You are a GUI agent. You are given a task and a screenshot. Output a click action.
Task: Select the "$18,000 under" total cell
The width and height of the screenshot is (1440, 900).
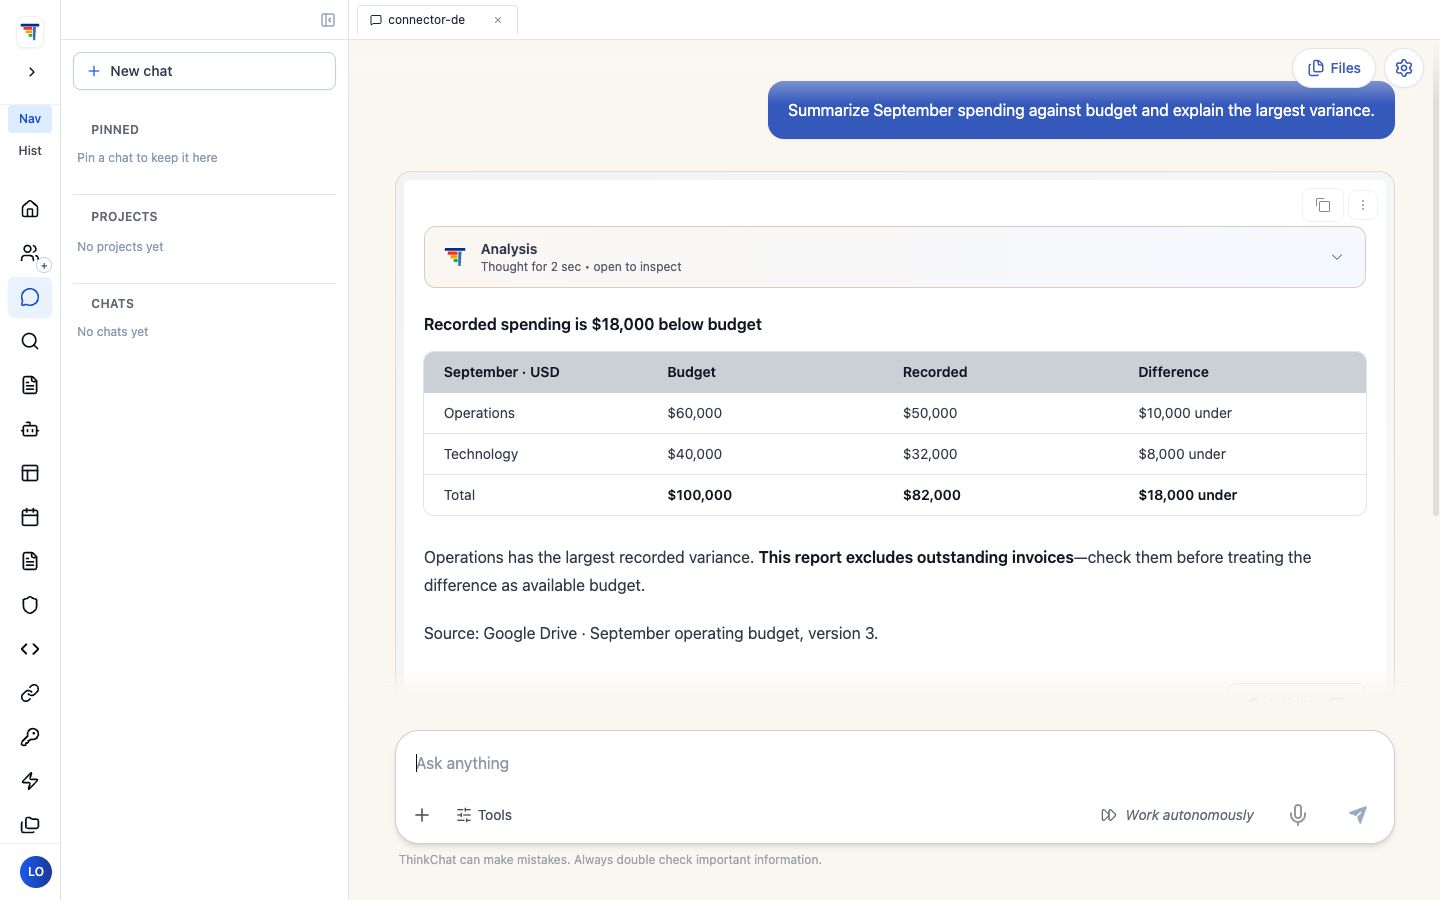tap(1187, 495)
